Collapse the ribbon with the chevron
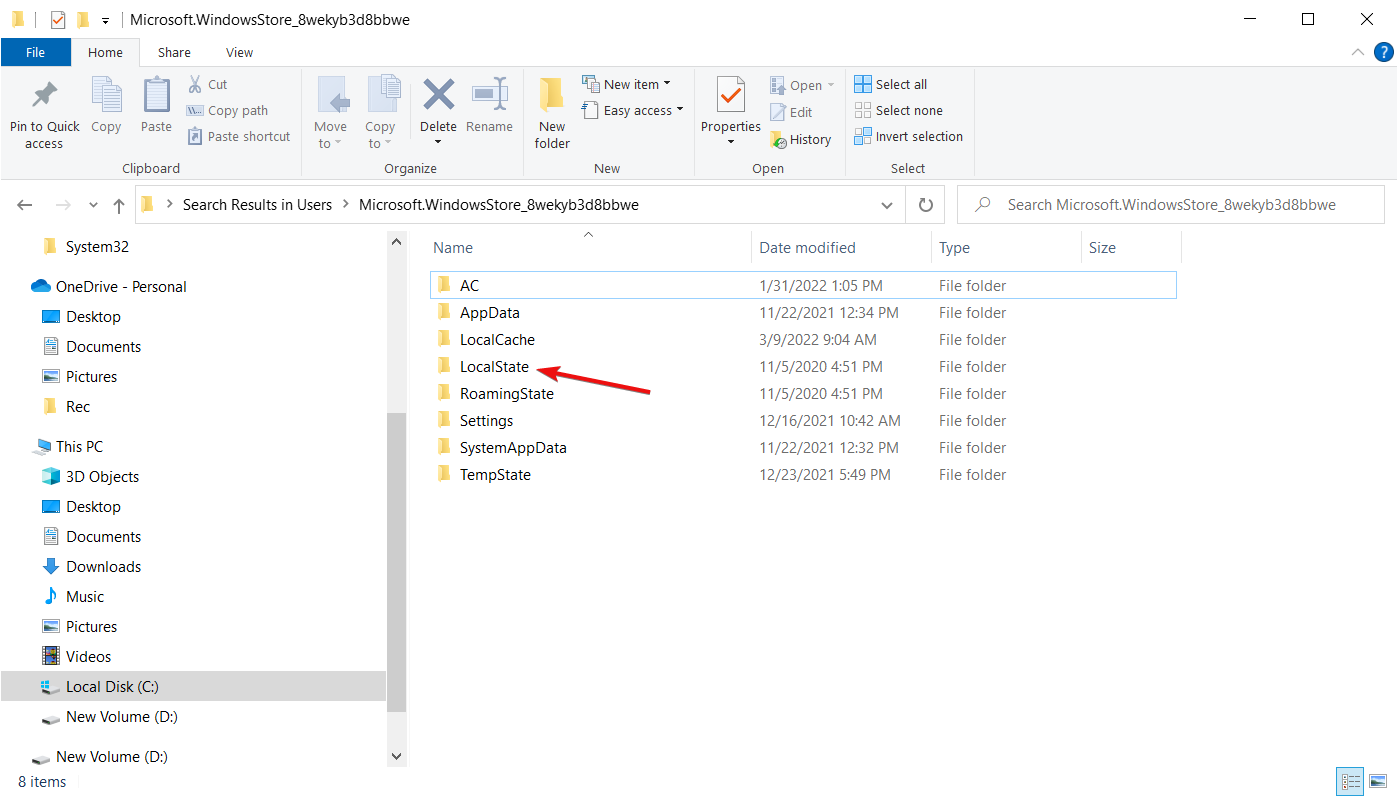Viewport: 1398px width, 797px height. pyautogui.click(x=1357, y=52)
